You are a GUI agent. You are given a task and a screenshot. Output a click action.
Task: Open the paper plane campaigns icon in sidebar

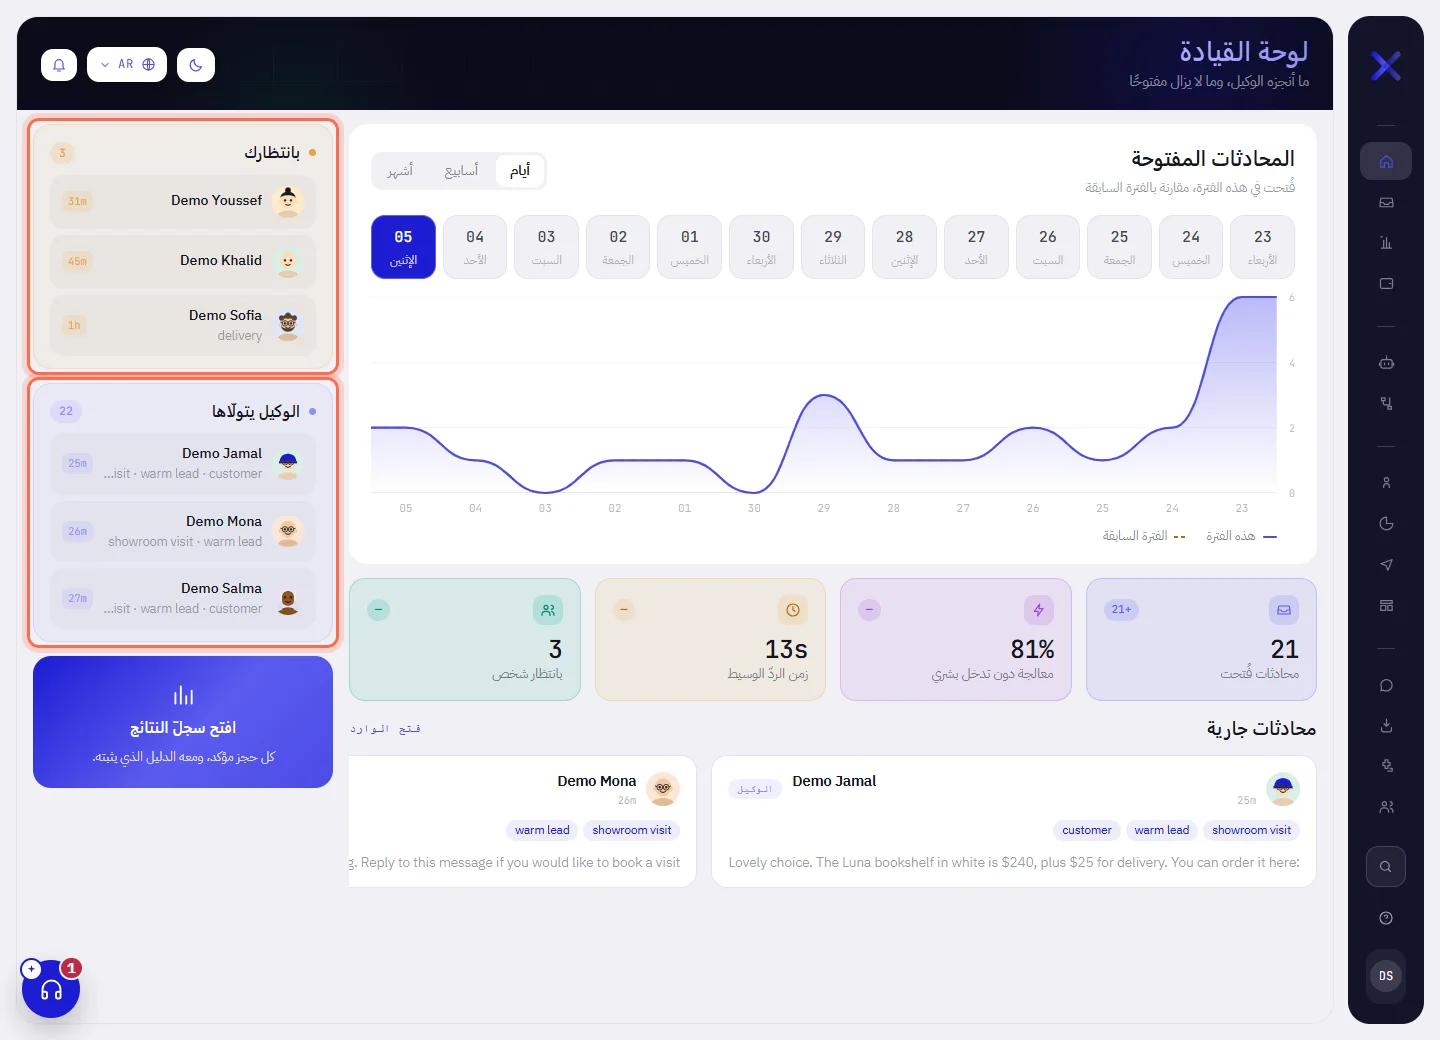[1386, 565]
